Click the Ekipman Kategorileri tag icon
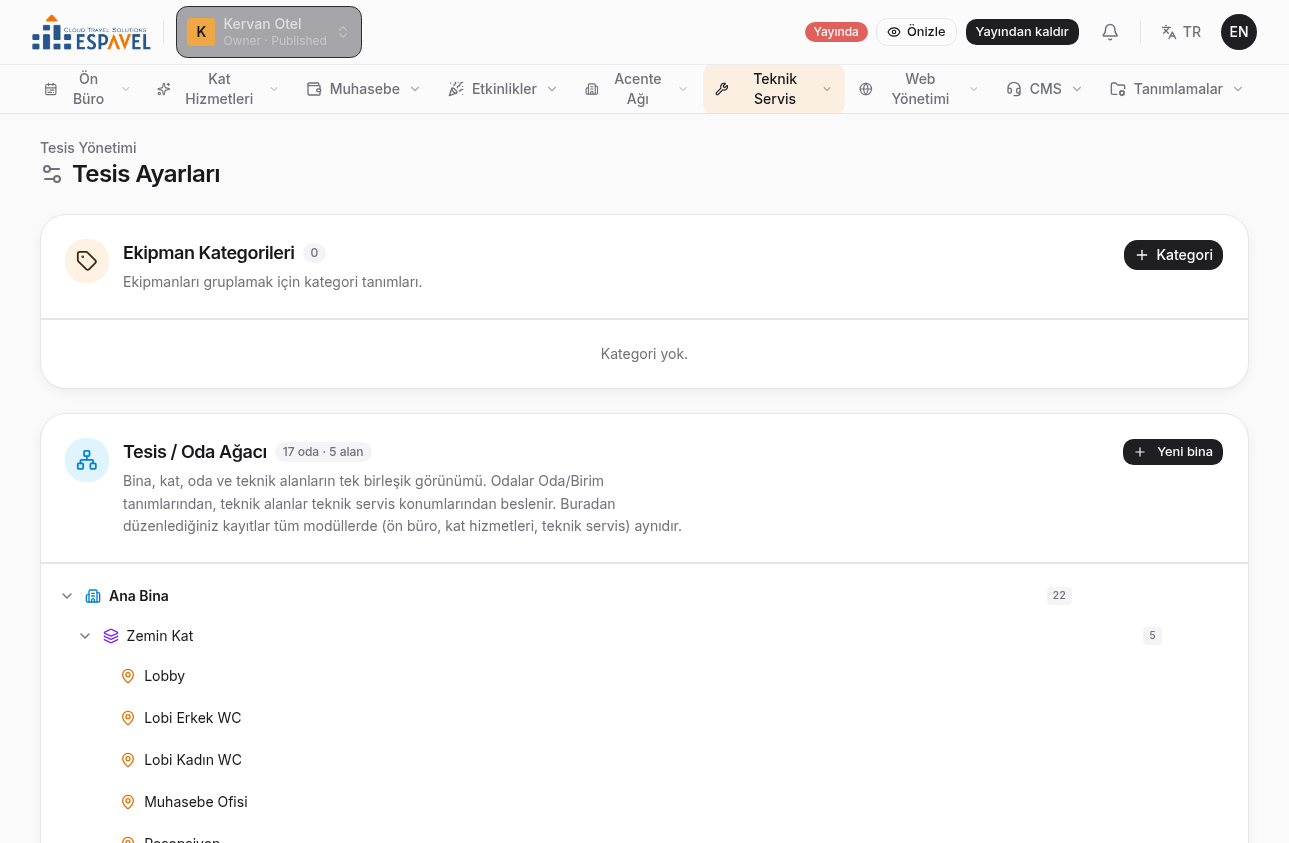 [x=87, y=261]
